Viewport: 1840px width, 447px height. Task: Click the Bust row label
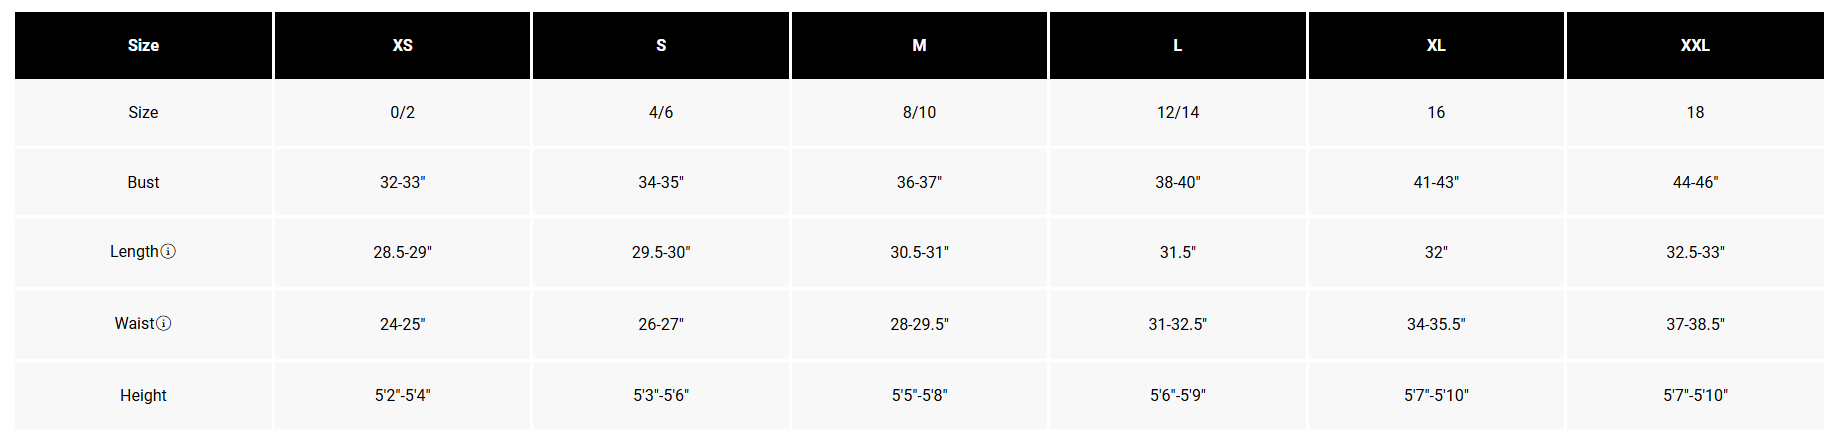143,182
